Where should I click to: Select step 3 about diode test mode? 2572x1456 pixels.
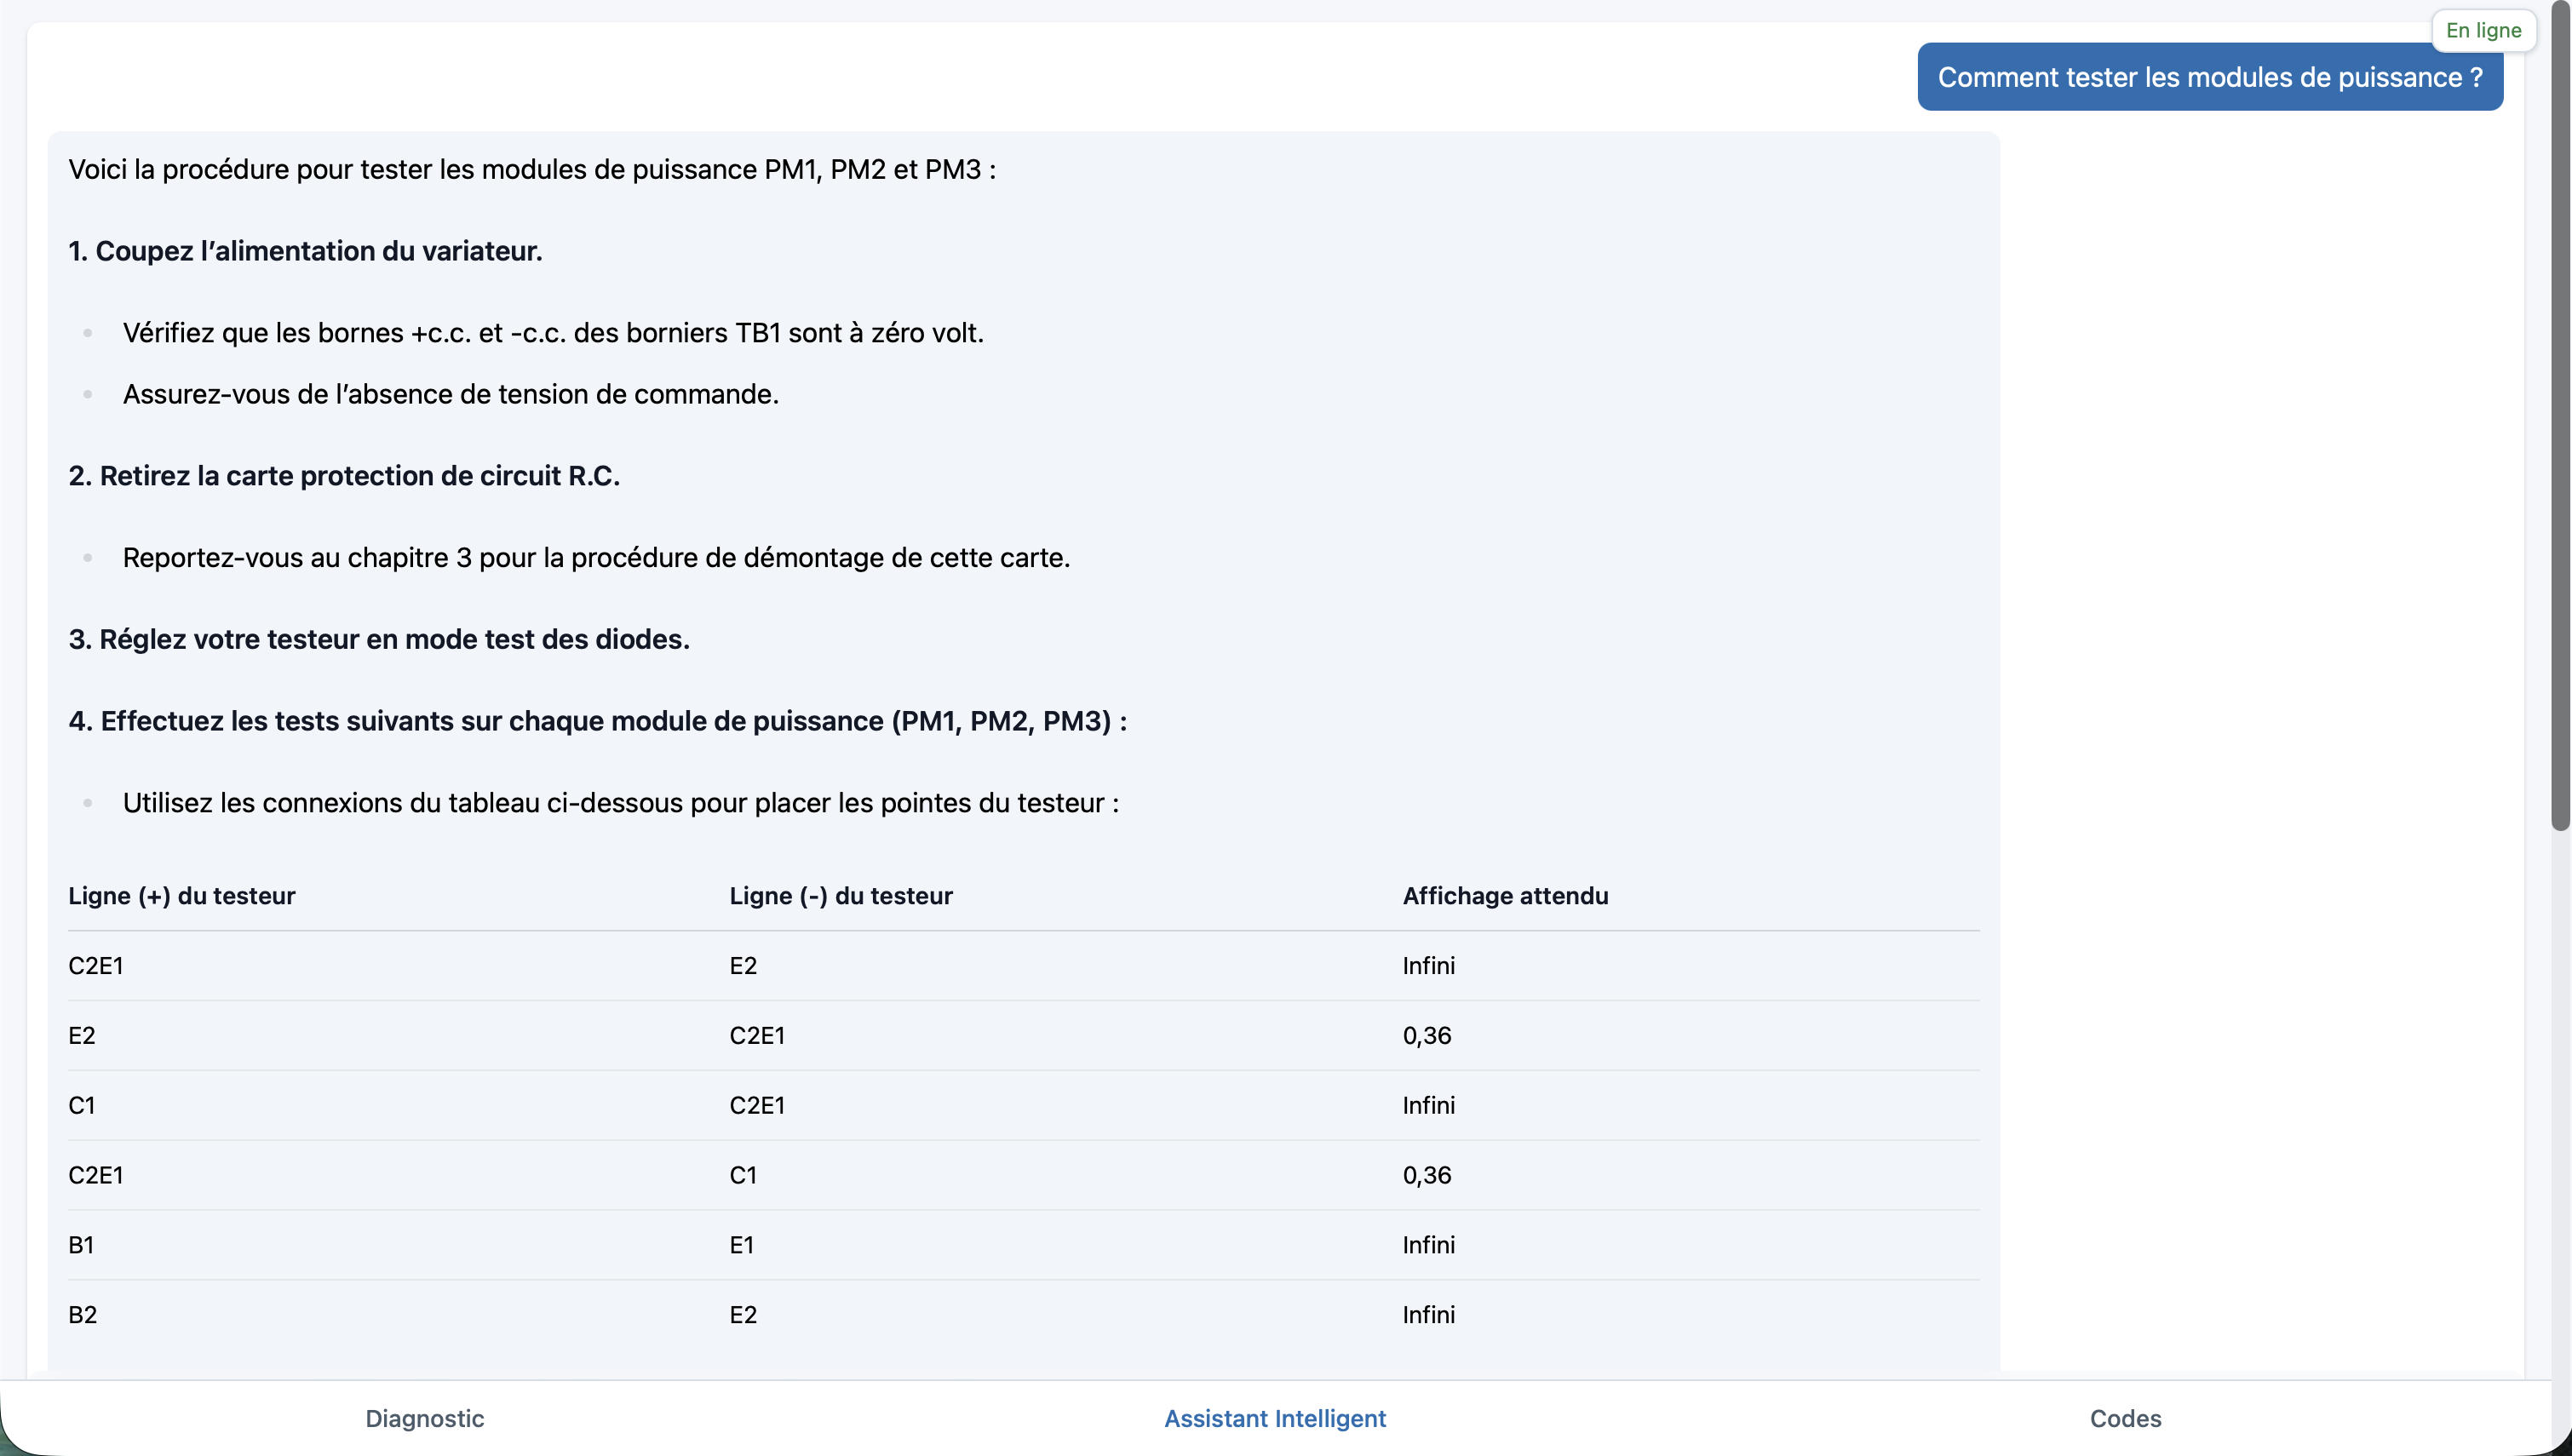coord(378,639)
